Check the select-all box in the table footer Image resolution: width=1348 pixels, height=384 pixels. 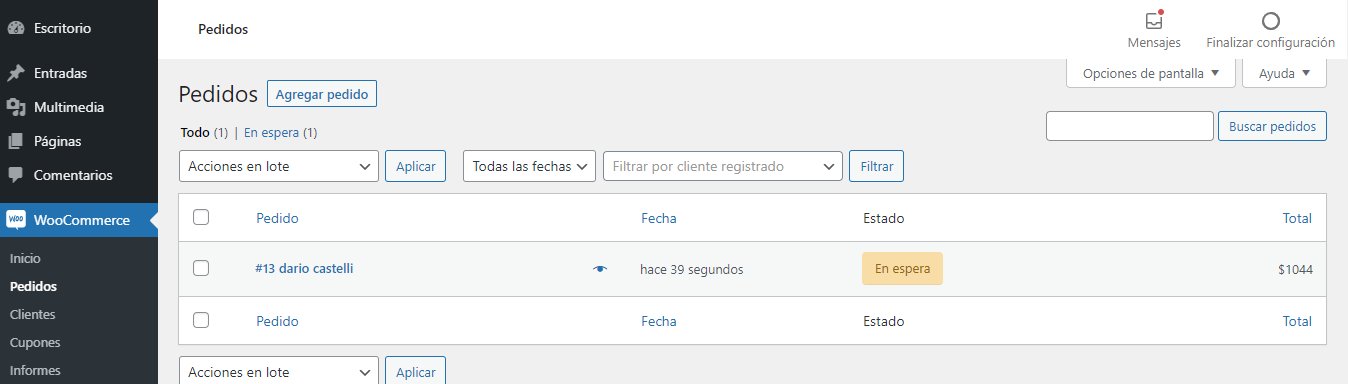pos(201,320)
